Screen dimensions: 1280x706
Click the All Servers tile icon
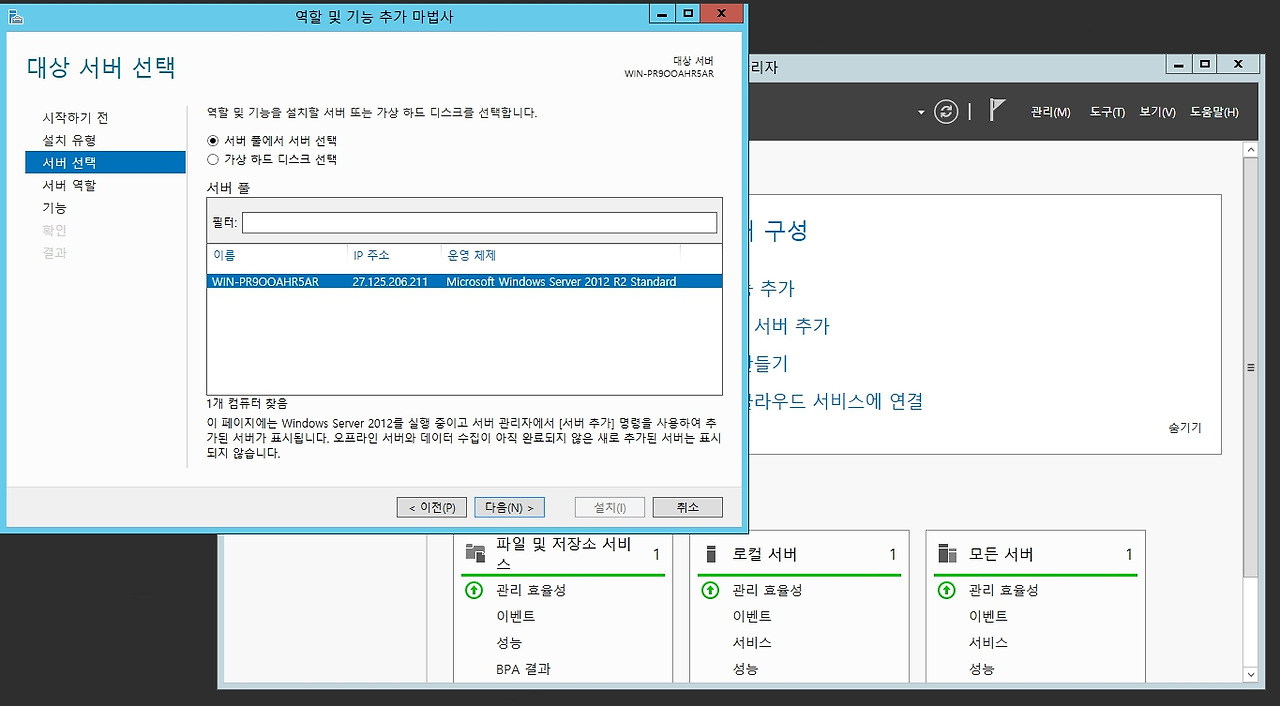(x=947, y=554)
